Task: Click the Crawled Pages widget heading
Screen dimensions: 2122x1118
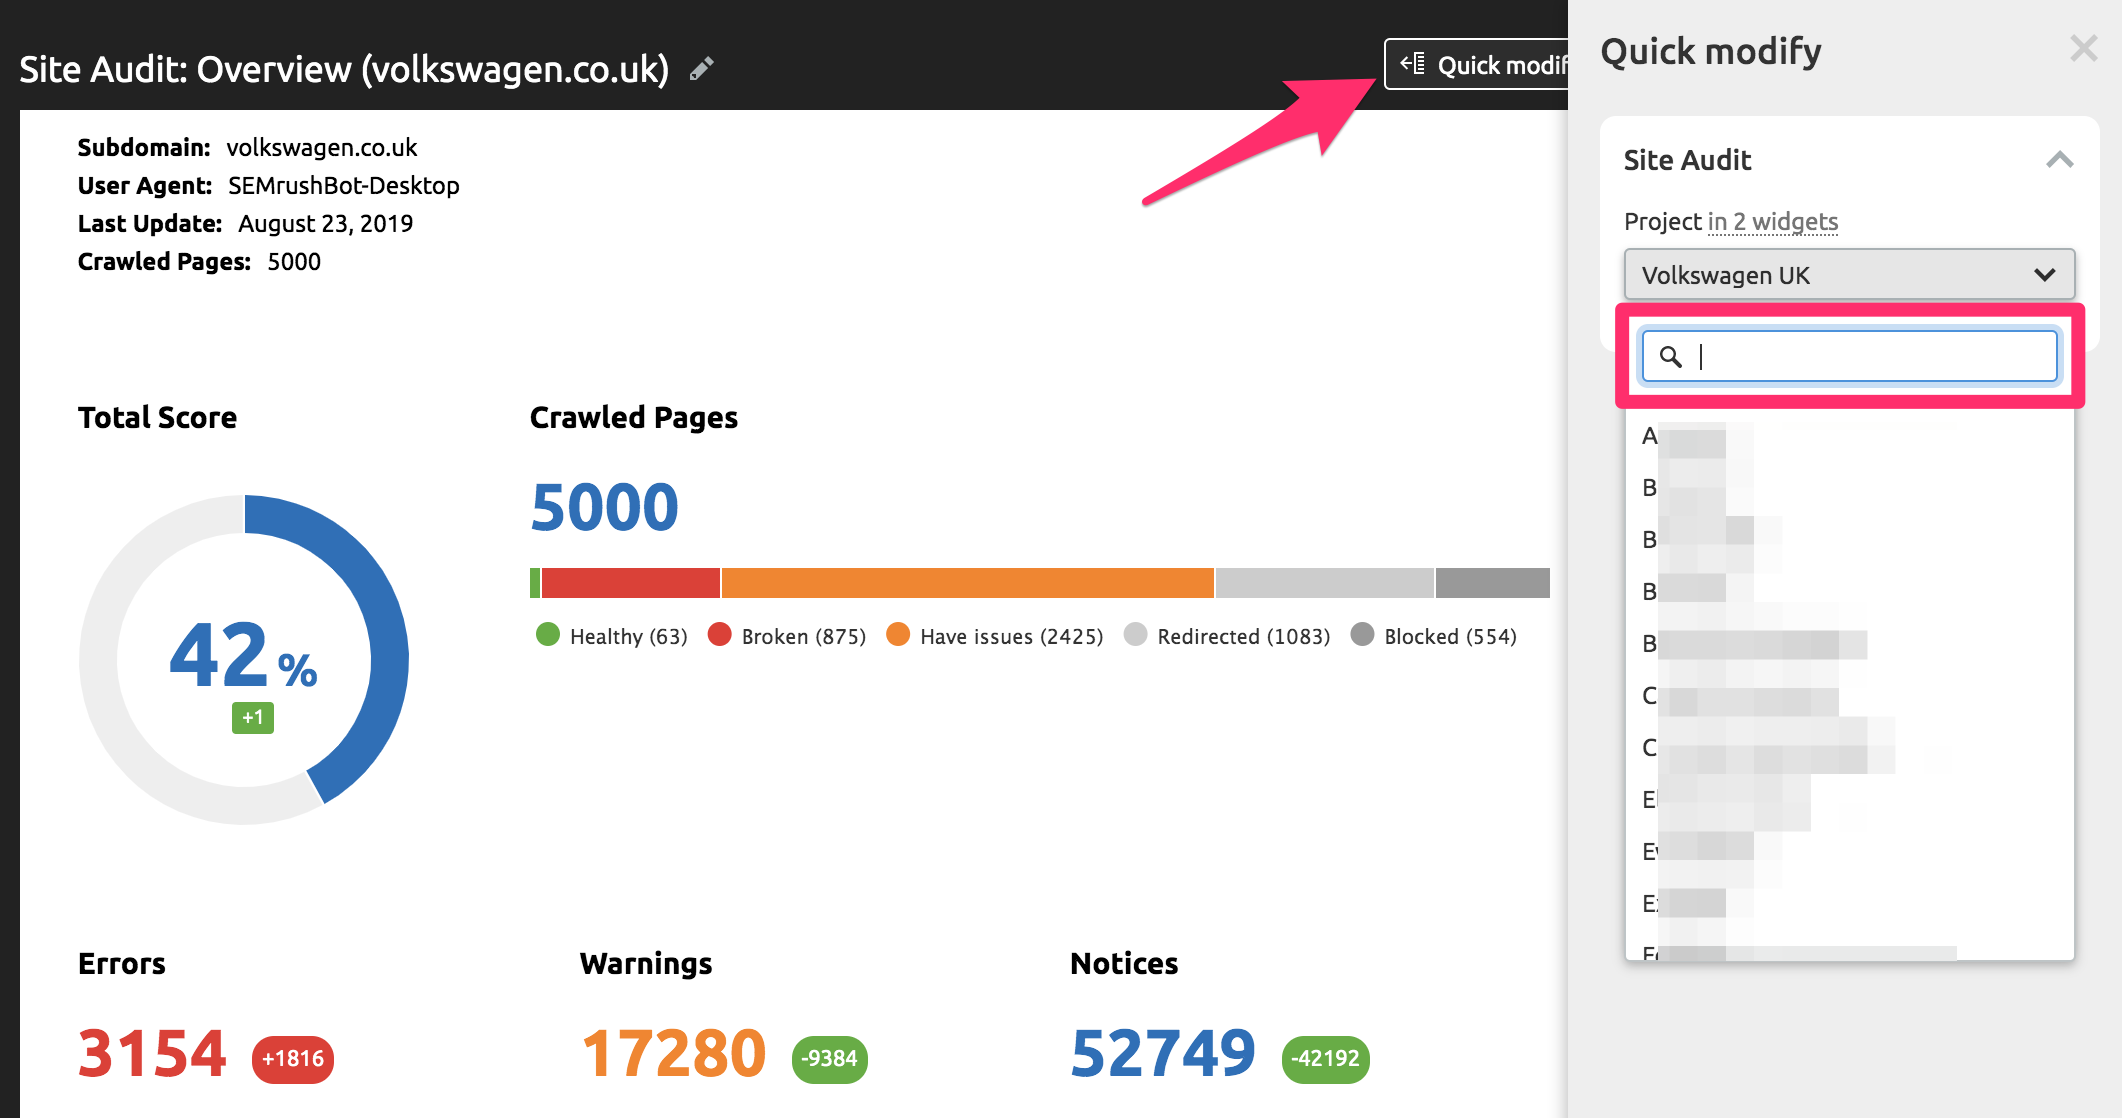Action: coord(634,417)
